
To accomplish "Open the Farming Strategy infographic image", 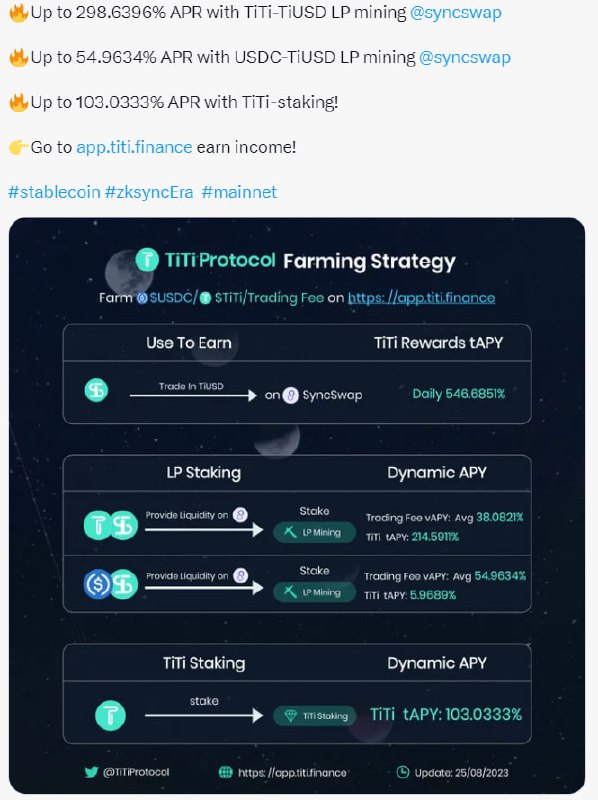I will tap(297, 506).
